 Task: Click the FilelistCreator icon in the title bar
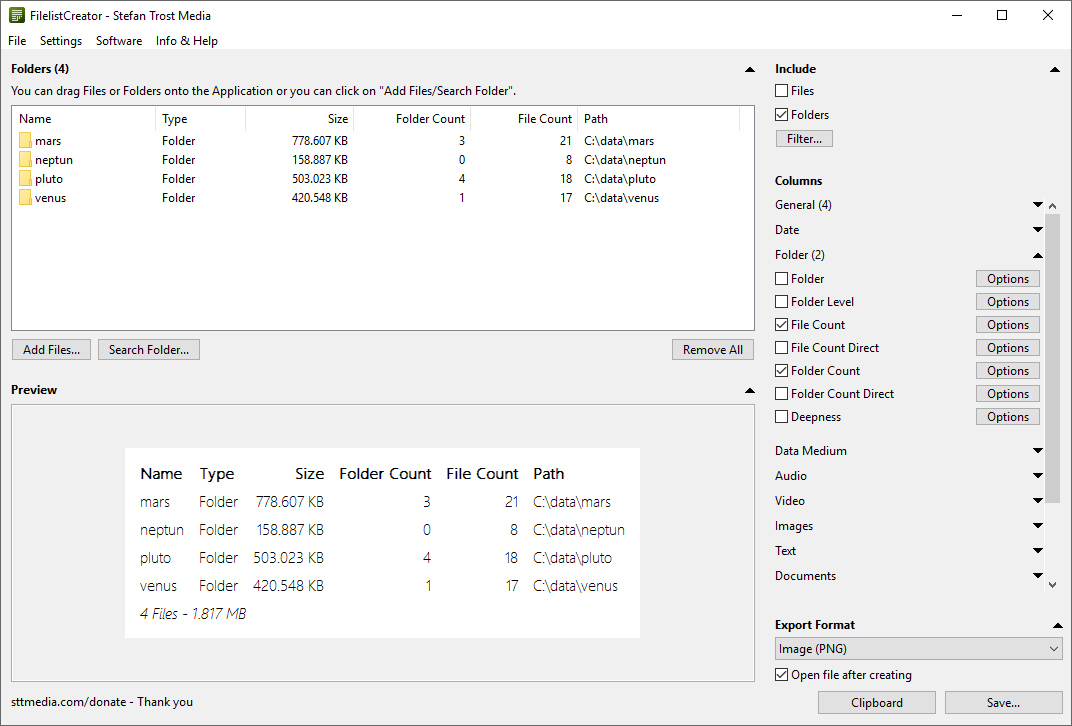[14, 15]
